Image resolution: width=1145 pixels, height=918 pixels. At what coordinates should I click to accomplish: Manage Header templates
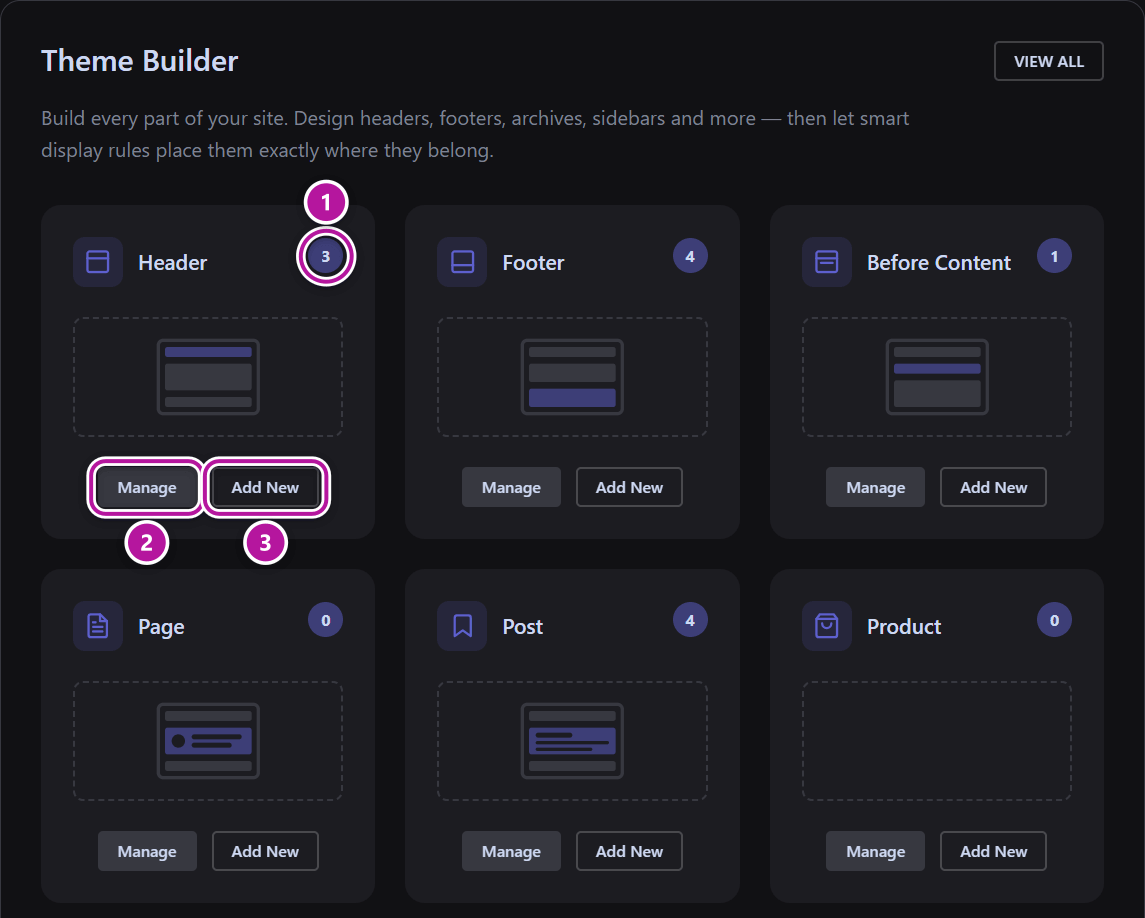pyautogui.click(x=147, y=487)
